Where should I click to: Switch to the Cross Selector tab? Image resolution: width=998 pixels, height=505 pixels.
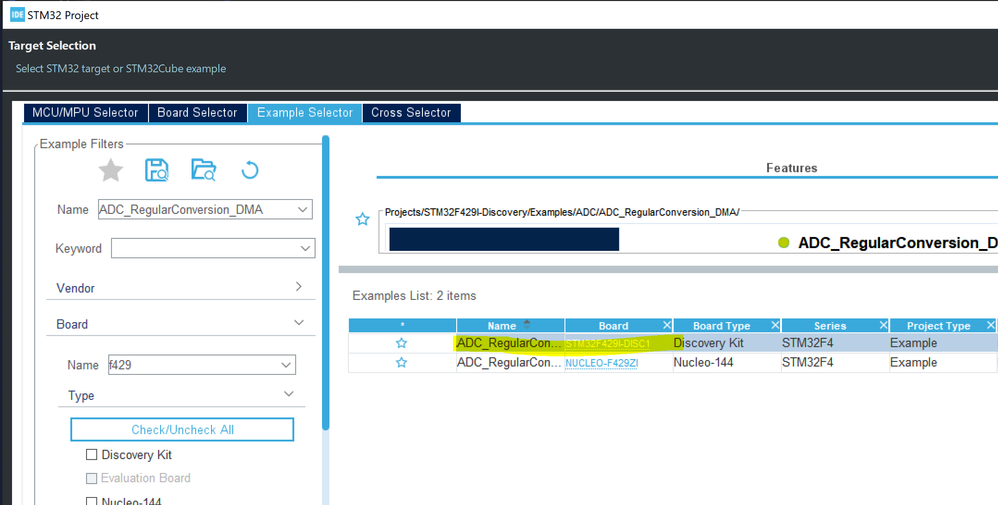(411, 113)
